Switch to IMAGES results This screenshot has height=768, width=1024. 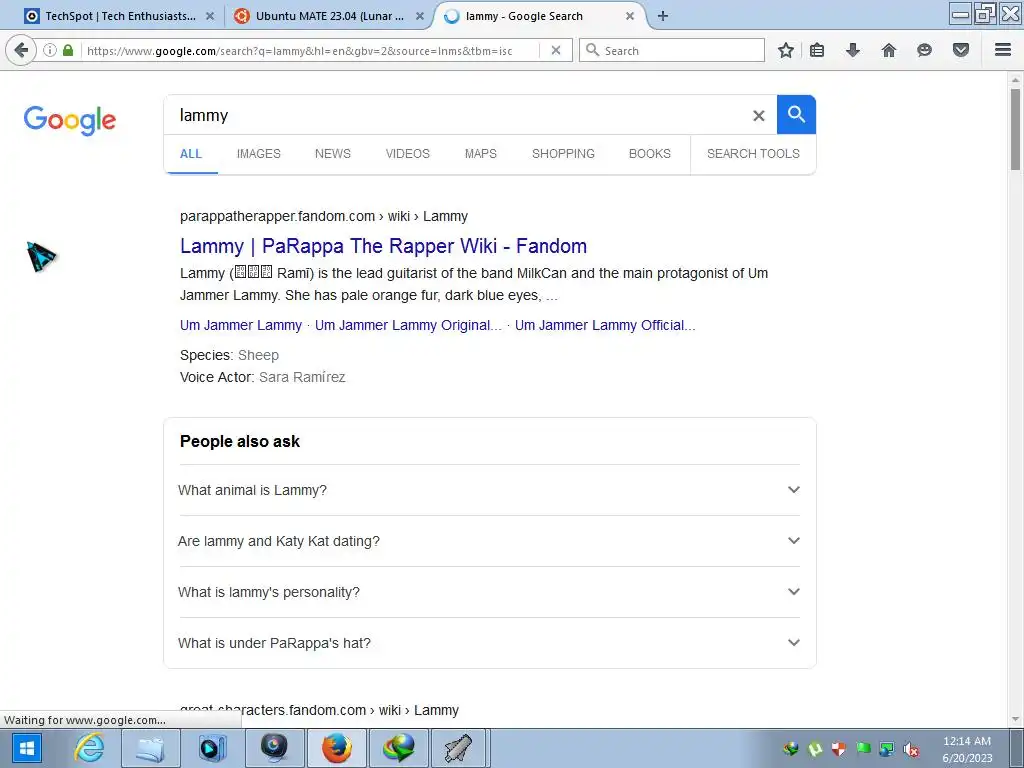259,154
